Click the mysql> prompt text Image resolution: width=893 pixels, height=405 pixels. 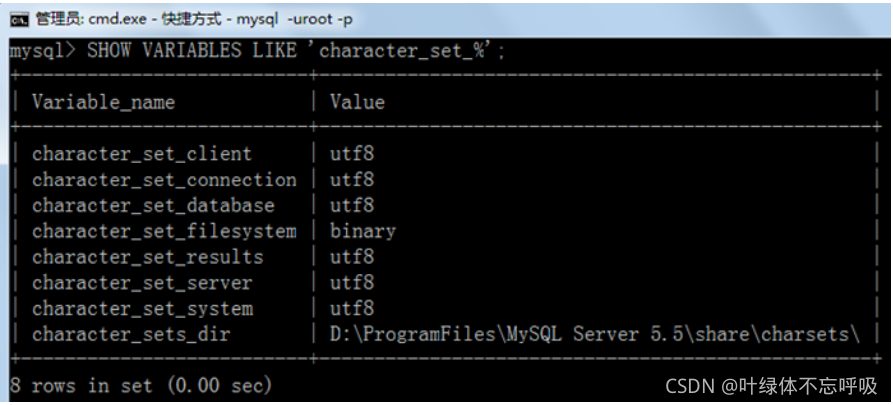point(42,51)
